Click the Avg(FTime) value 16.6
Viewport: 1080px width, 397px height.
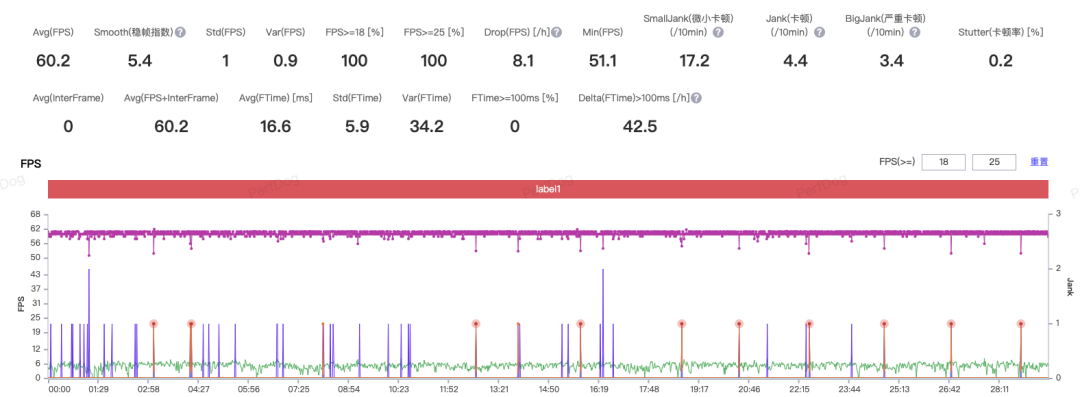pos(276,127)
